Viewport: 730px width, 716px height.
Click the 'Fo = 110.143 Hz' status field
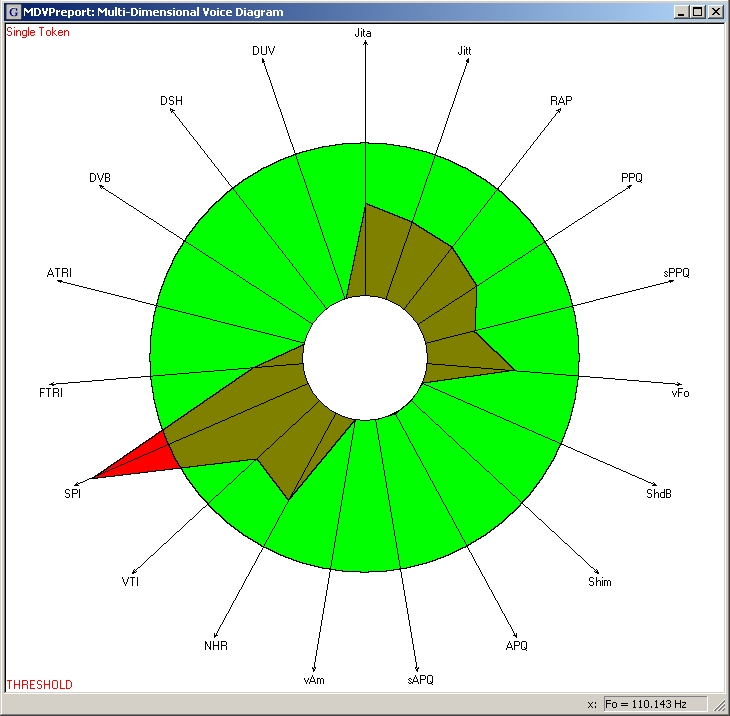point(655,704)
